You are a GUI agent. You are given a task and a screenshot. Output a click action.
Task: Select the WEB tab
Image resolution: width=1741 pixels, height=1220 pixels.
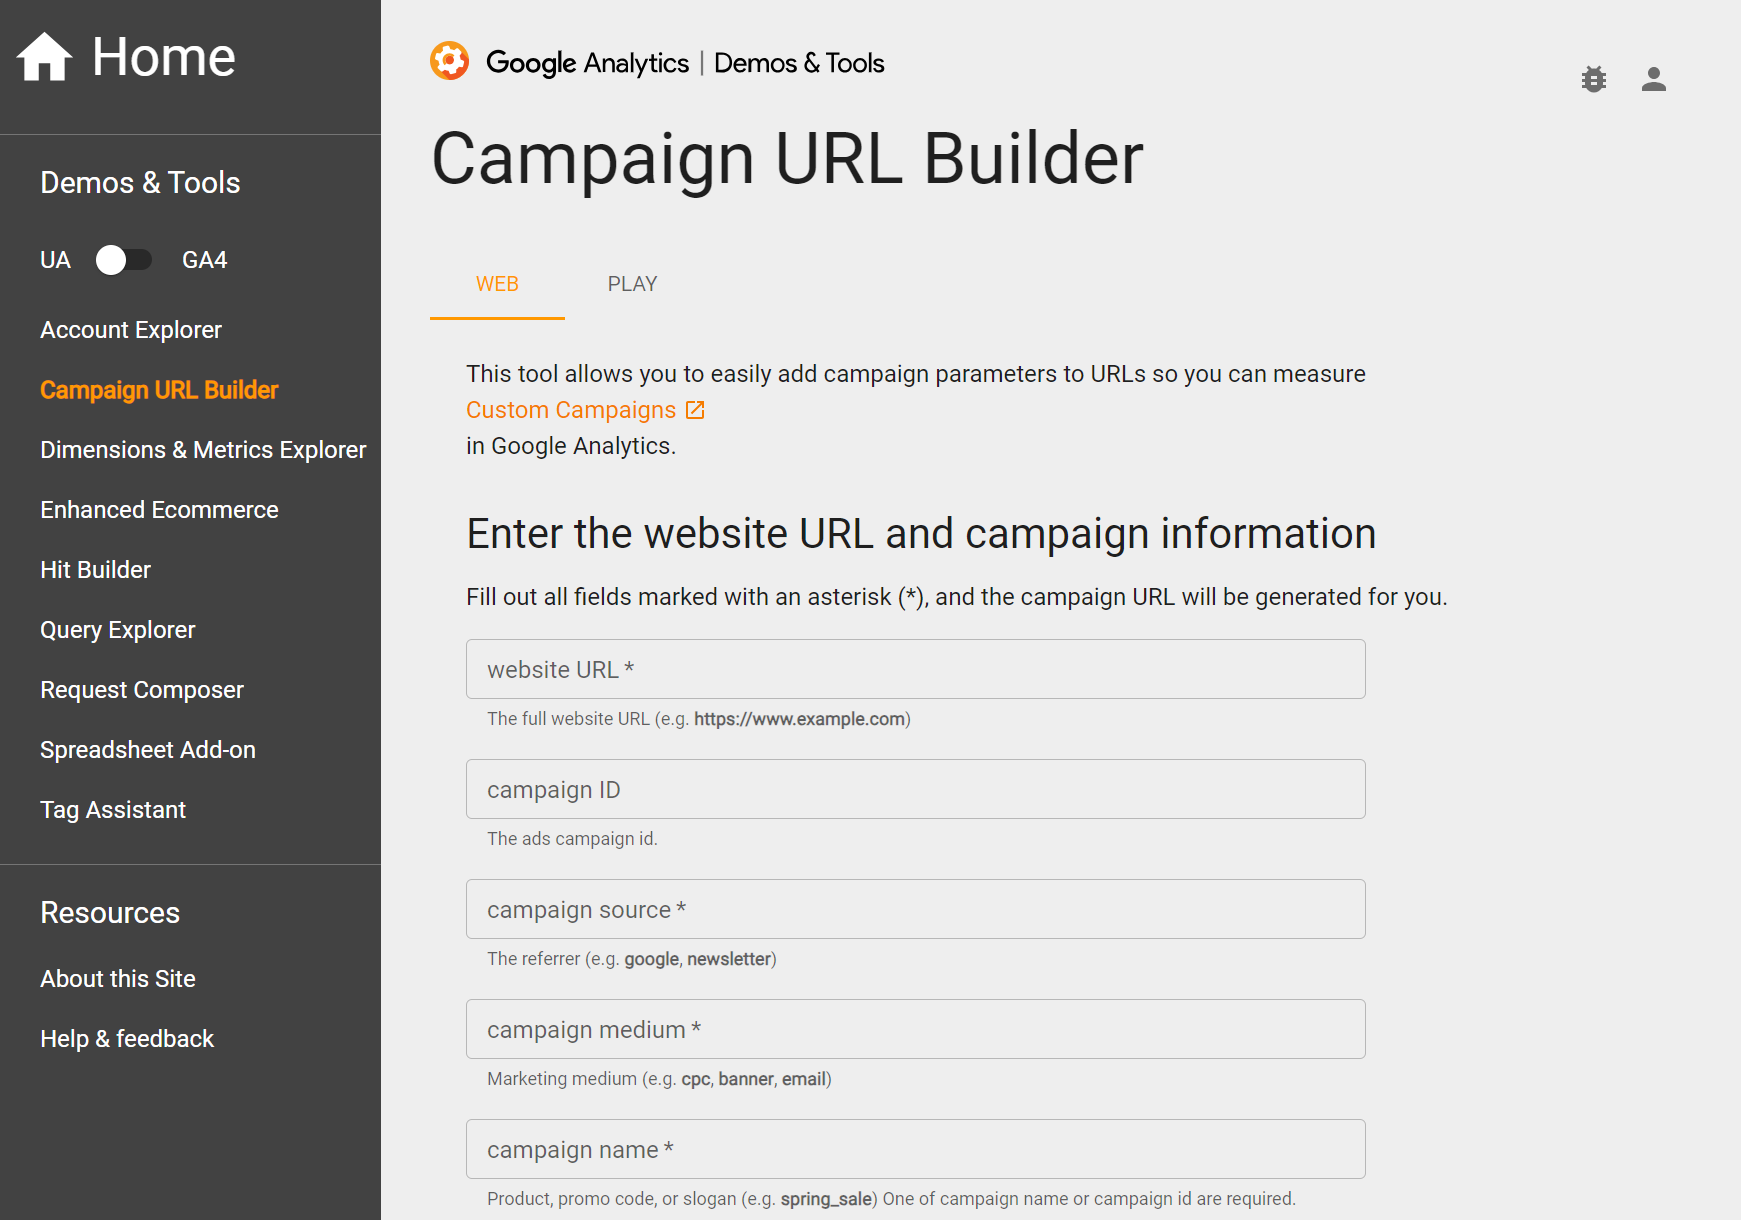497,284
